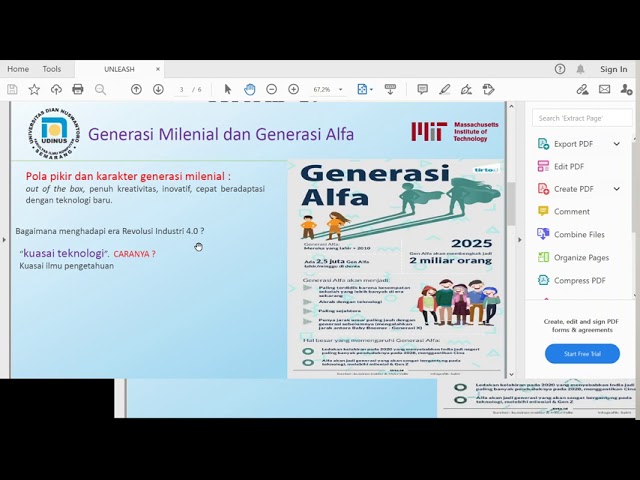Go to the next page with the down arrow
Screen dimensions: 640x480
coord(158,89)
